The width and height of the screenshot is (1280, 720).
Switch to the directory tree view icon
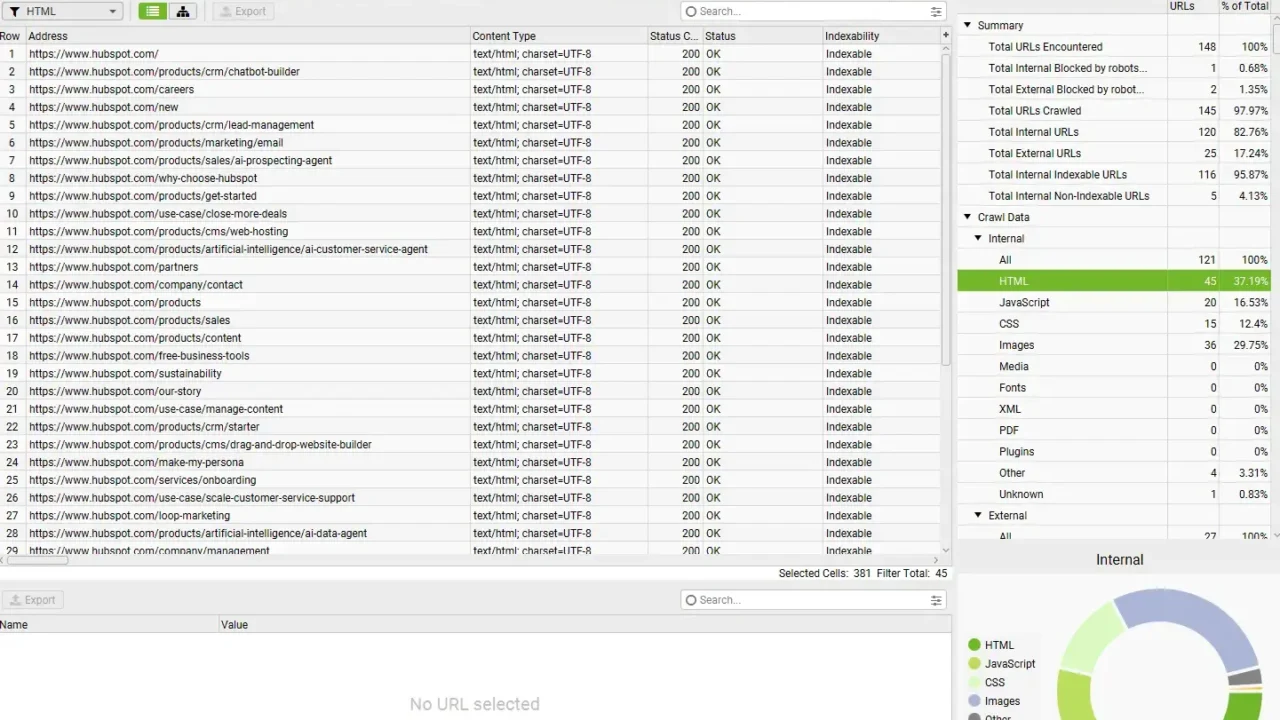[x=183, y=11]
